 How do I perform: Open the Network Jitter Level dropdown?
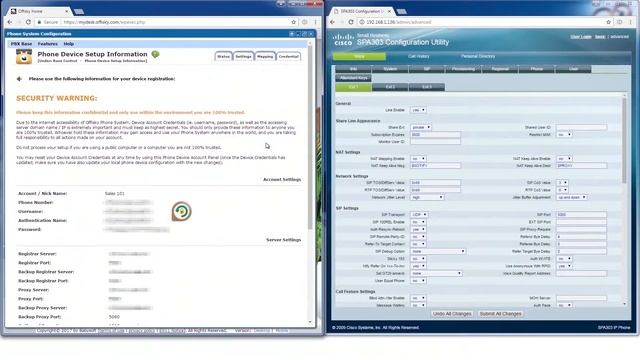pos(427,197)
